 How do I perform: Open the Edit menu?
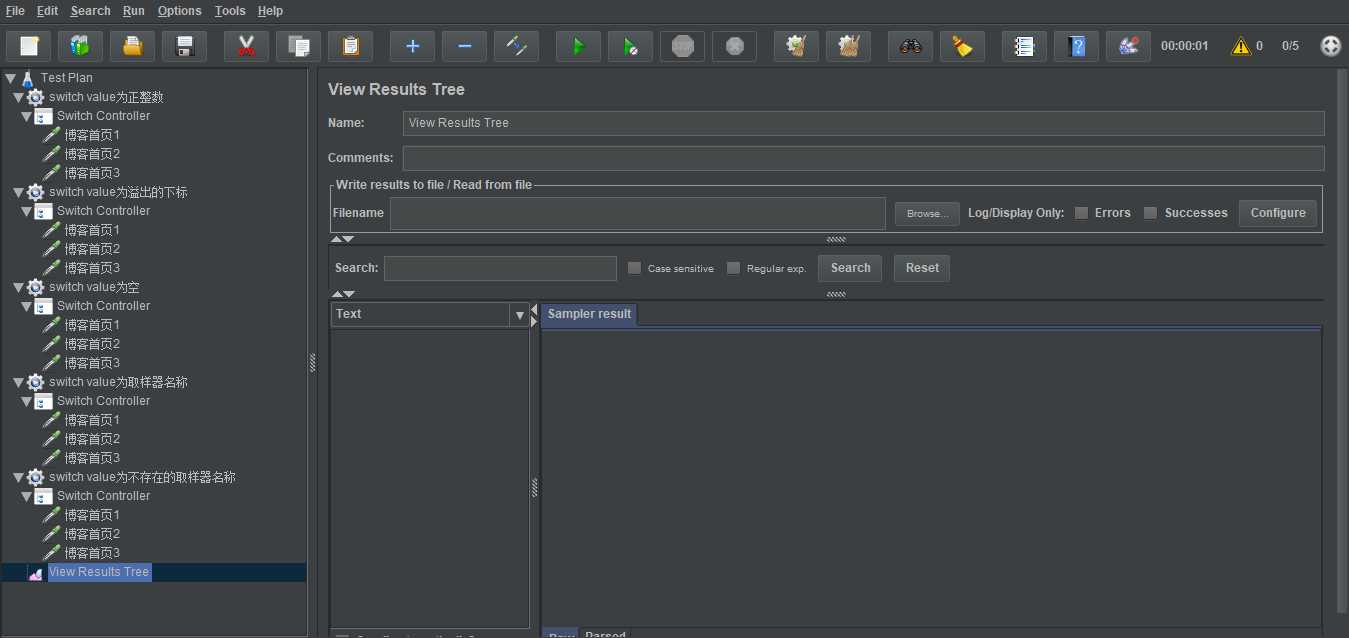pos(48,11)
